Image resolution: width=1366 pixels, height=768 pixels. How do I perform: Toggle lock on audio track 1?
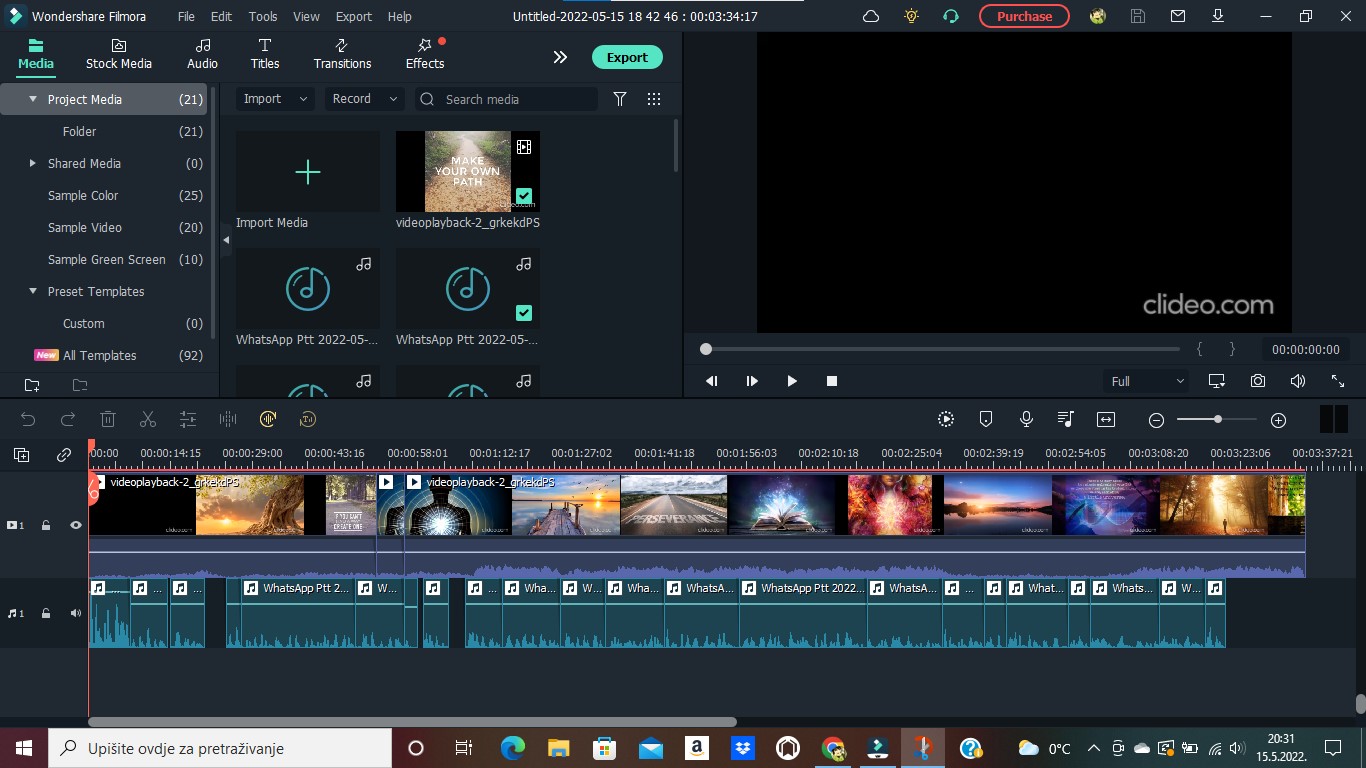[x=46, y=613]
